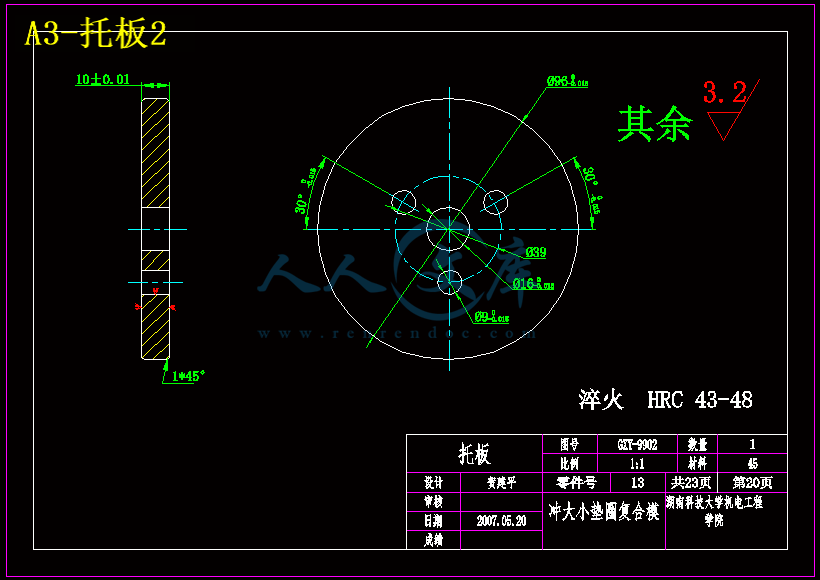
Task: Click the "审核" label cell
Action: [x=434, y=502]
